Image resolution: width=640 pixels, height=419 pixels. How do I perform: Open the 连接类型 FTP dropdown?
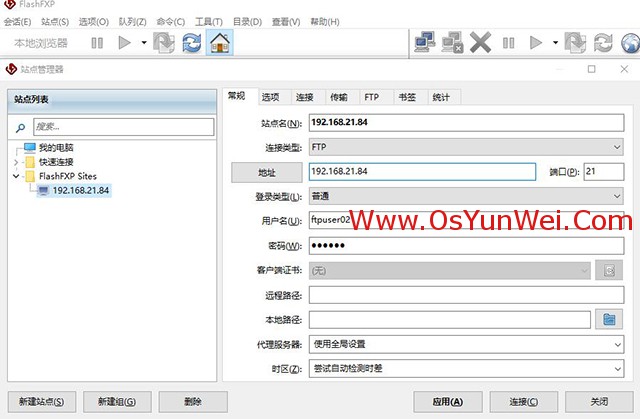[466, 147]
